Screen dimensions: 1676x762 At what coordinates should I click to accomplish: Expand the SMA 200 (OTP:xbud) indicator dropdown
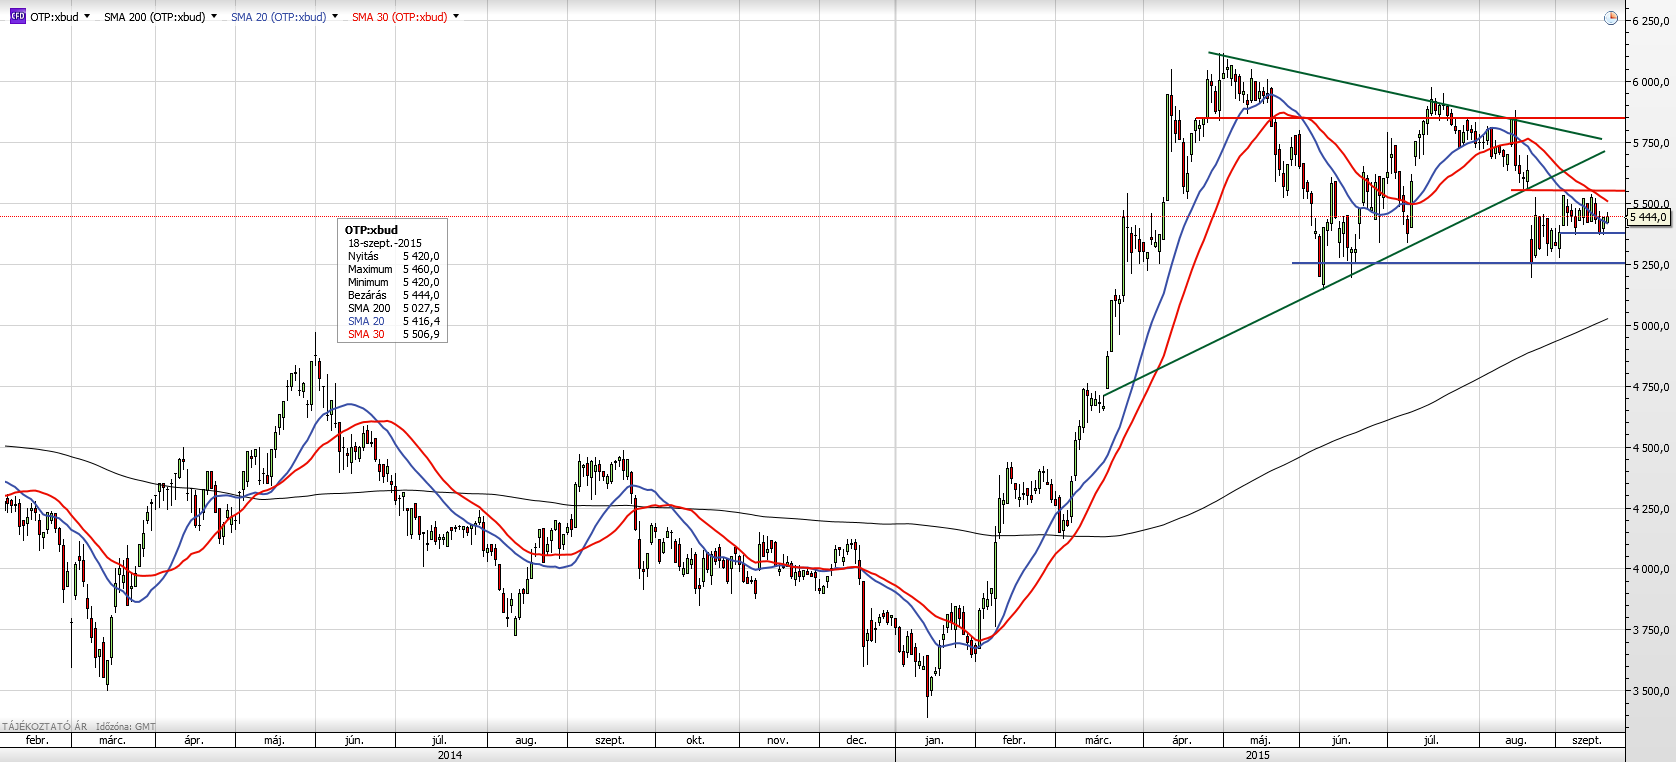pos(214,17)
